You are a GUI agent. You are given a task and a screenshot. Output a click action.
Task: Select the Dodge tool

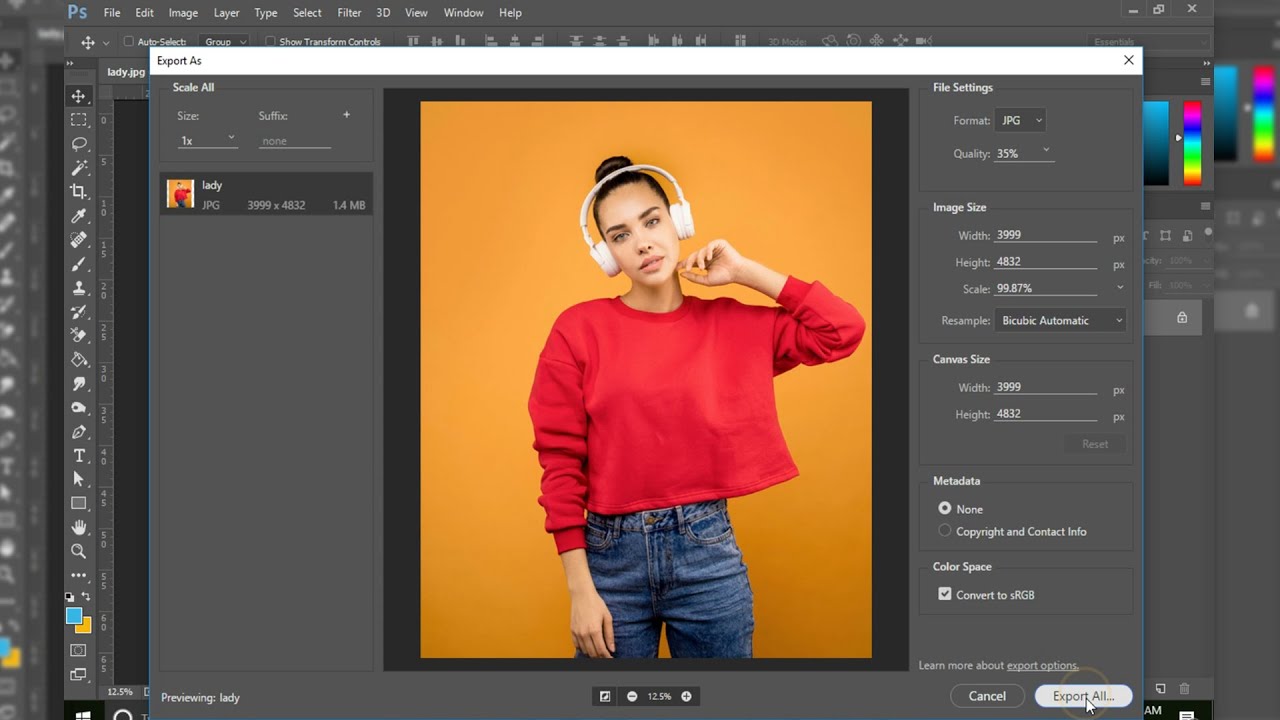click(79, 408)
